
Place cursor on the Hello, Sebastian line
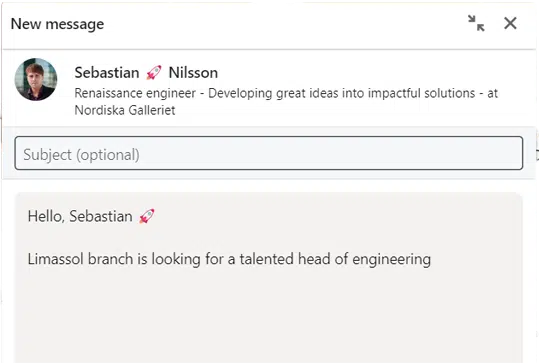click(x=91, y=216)
